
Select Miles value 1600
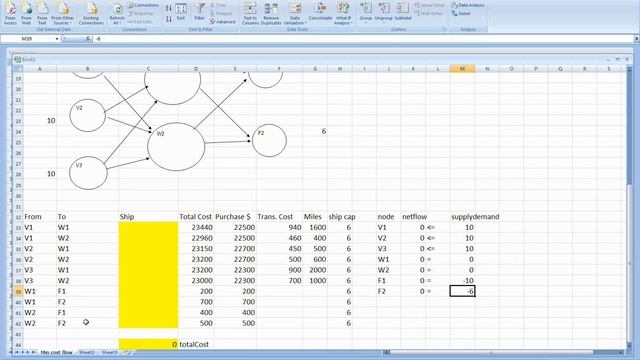click(315, 227)
